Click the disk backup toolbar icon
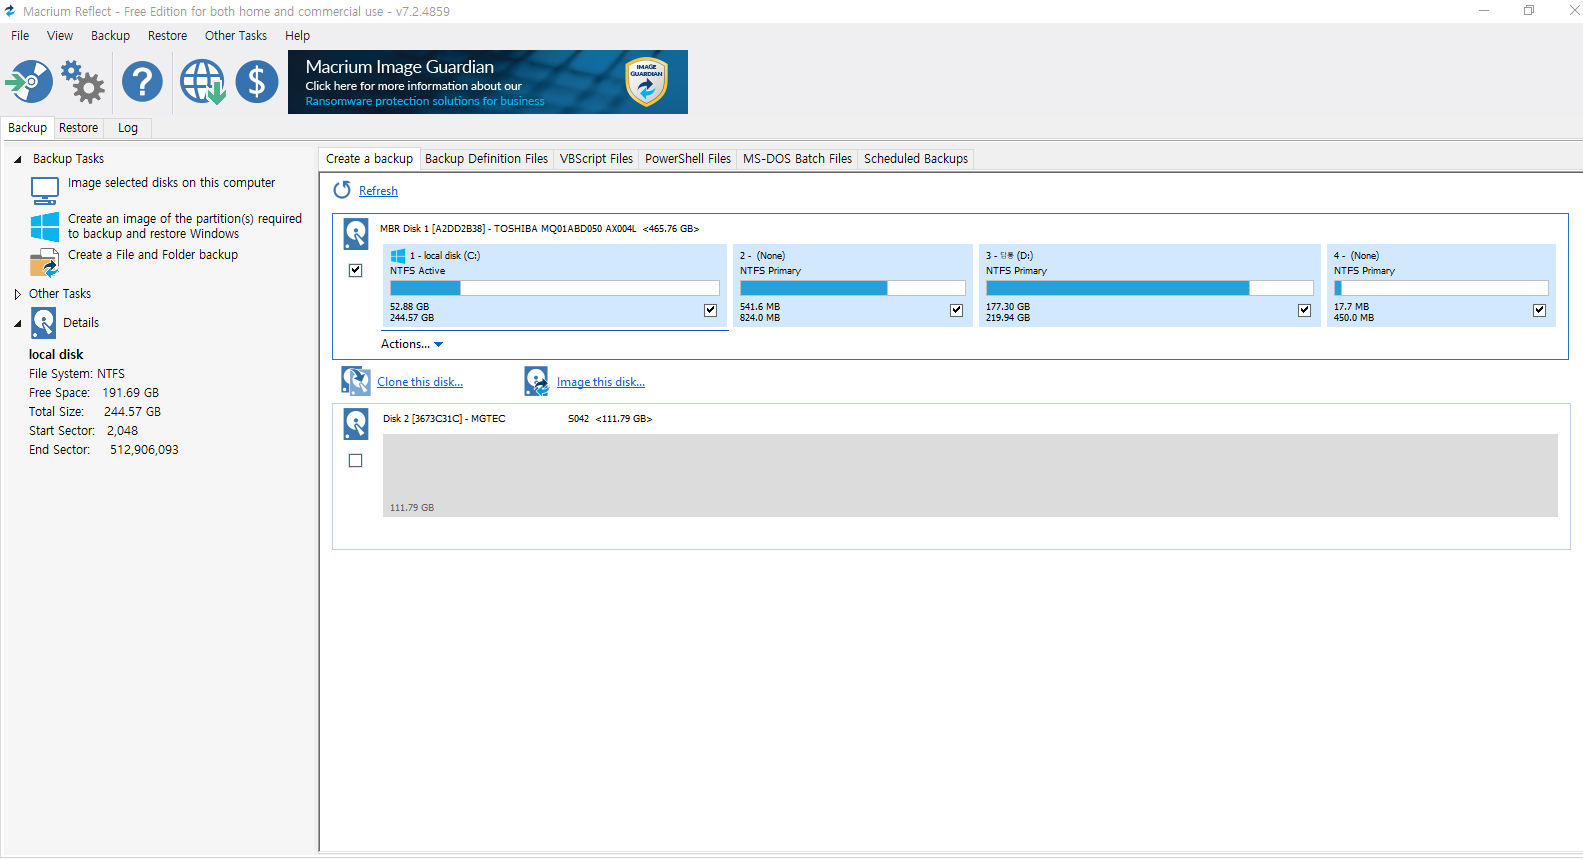Viewport: 1583px width, 859px height. click(x=29, y=82)
